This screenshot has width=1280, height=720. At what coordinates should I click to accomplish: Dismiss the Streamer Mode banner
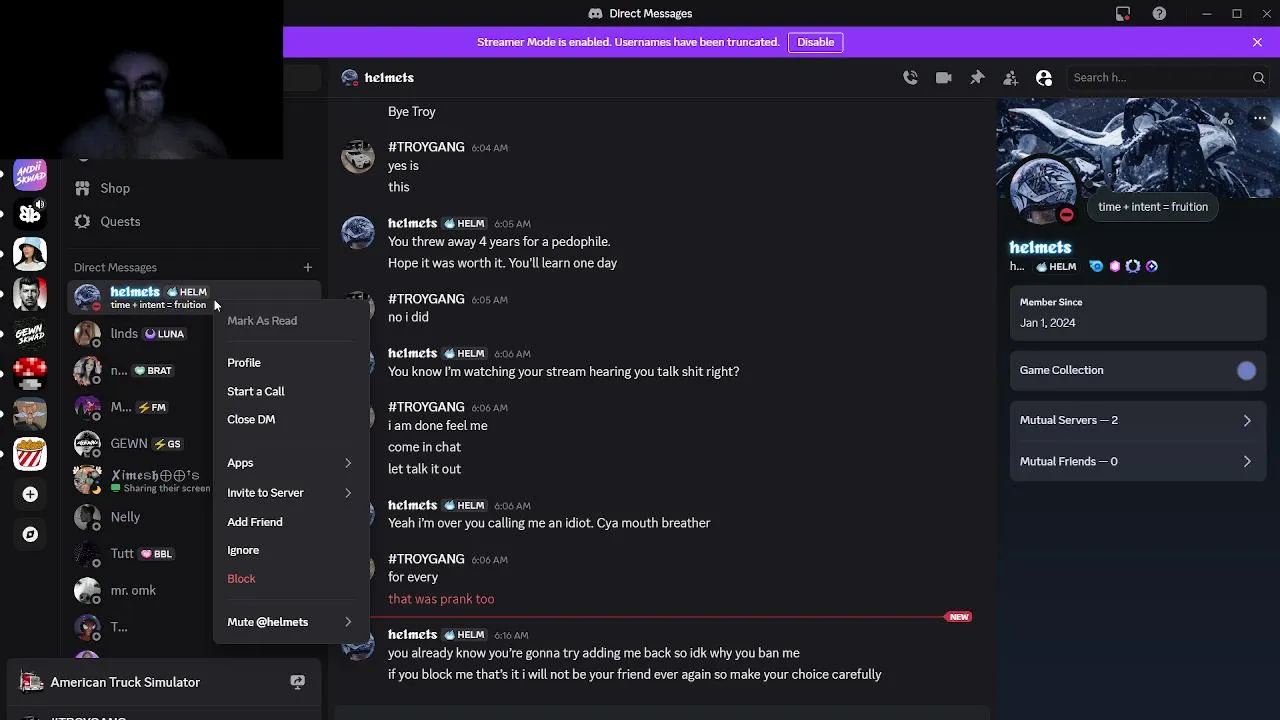click(x=1257, y=42)
